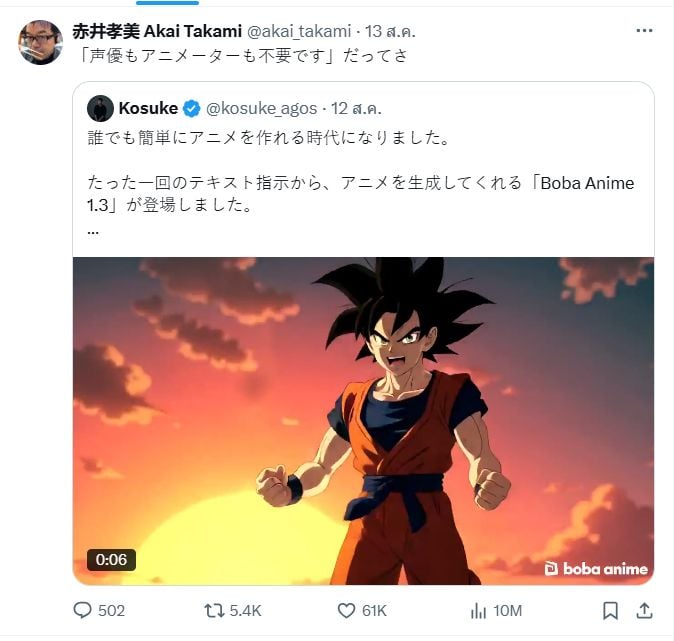Open the reply icon showing 502

click(x=83, y=610)
